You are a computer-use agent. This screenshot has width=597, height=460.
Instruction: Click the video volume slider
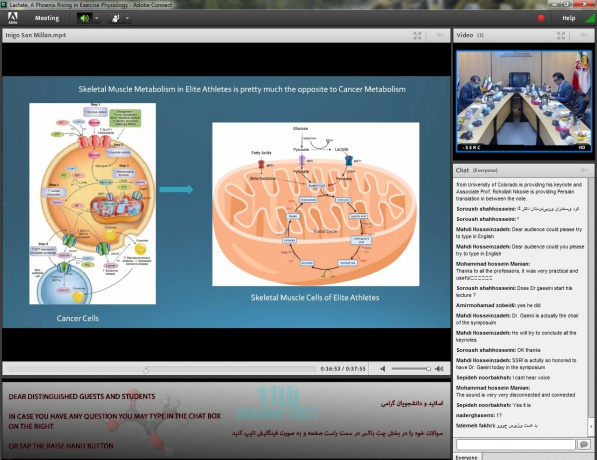coord(411,369)
